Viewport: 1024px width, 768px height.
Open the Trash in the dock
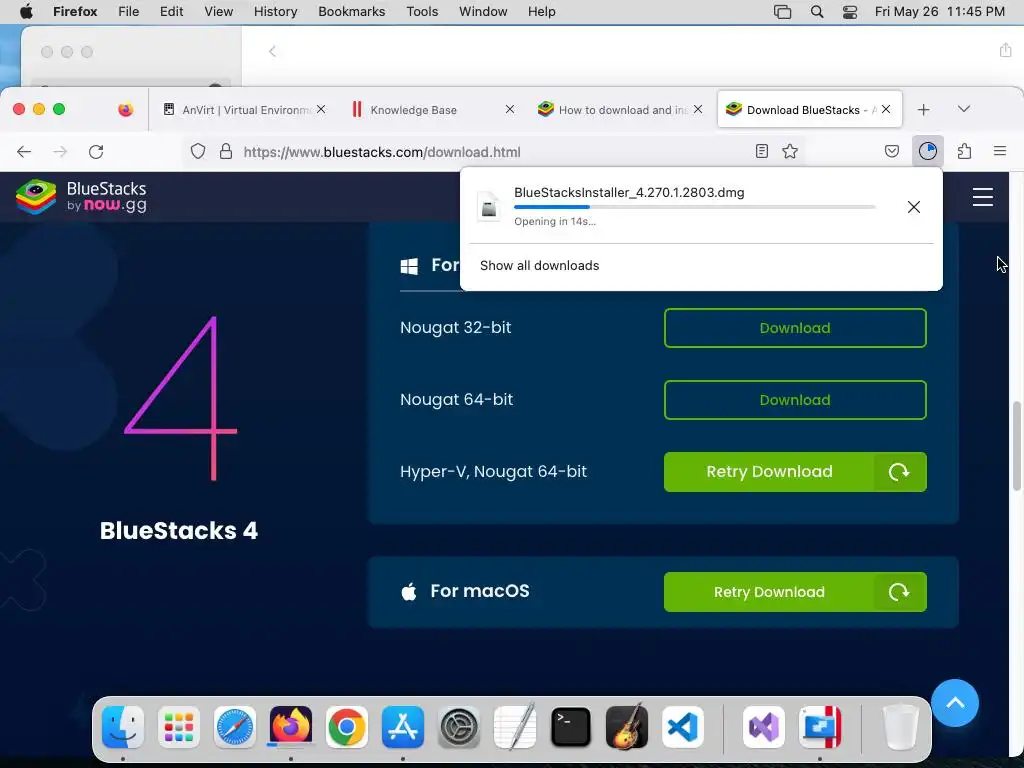(x=901, y=727)
